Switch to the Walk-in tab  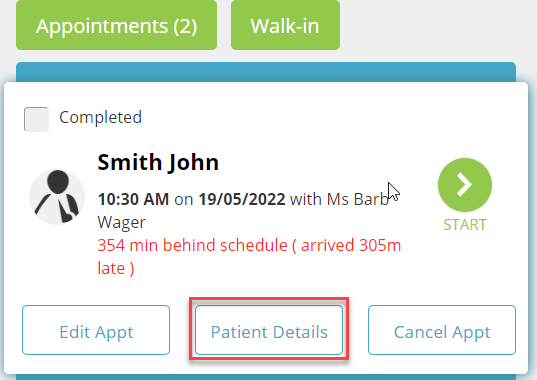(x=285, y=25)
